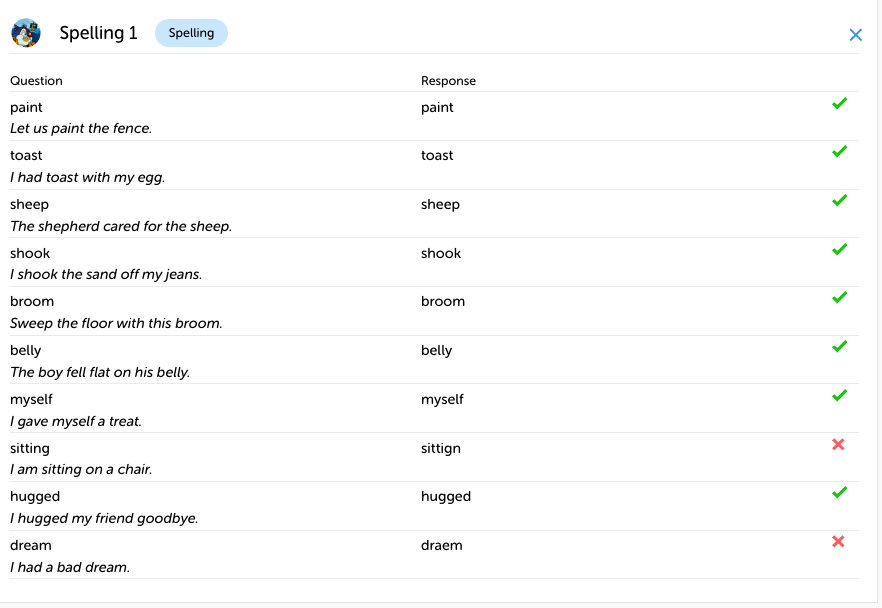Screen dimensions: 882x608
Task: Click the sentence 'I had a bad dream.'
Action: point(70,567)
